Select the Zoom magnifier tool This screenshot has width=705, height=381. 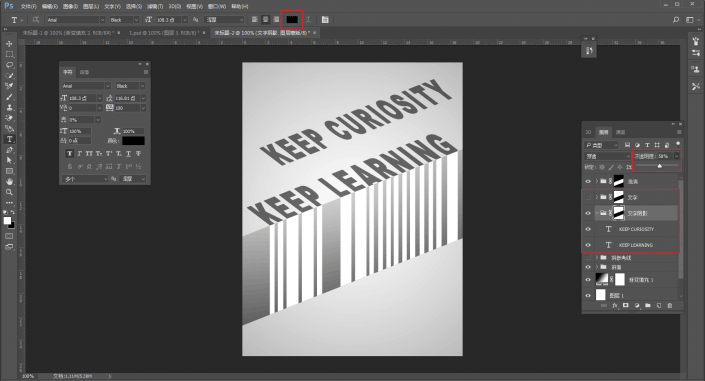(x=9, y=192)
